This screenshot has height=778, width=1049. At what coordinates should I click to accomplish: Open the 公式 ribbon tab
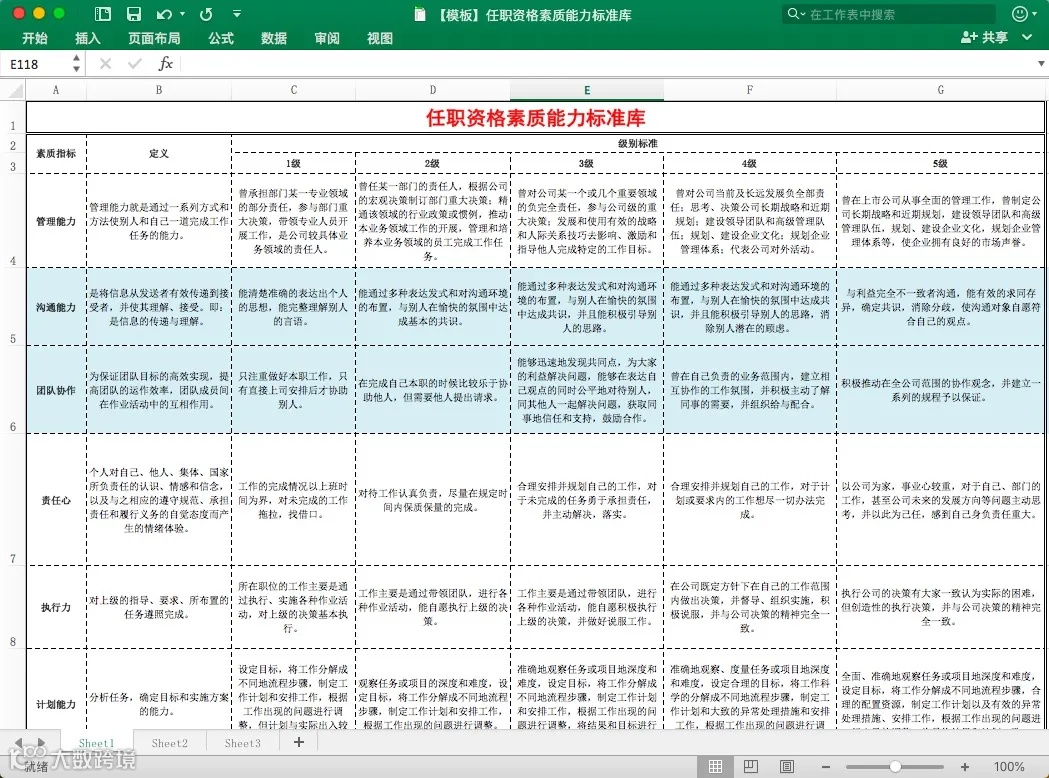click(221, 38)
